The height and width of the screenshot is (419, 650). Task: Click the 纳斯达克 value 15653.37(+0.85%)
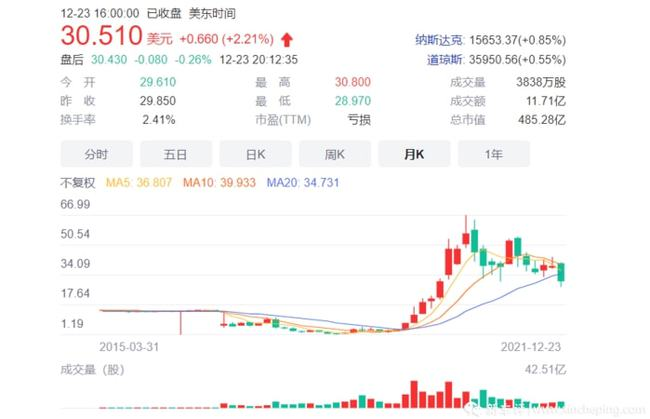click(x=517, y=40)
